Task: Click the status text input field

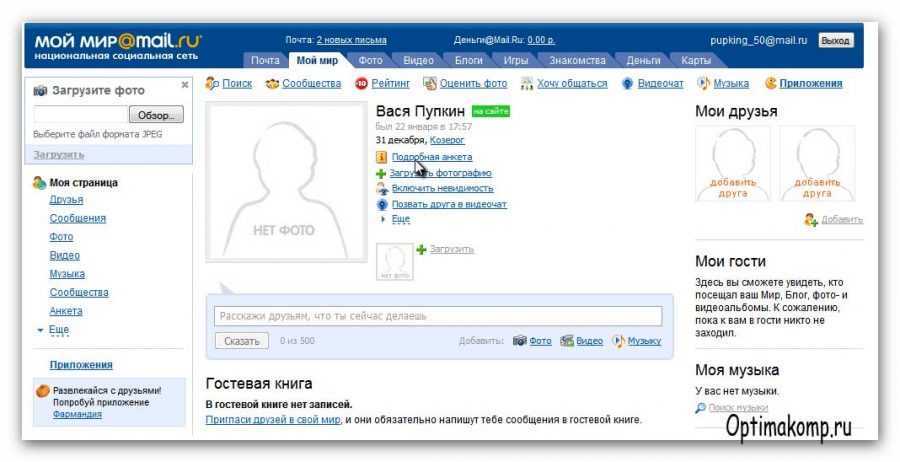Action: (438, 316)
